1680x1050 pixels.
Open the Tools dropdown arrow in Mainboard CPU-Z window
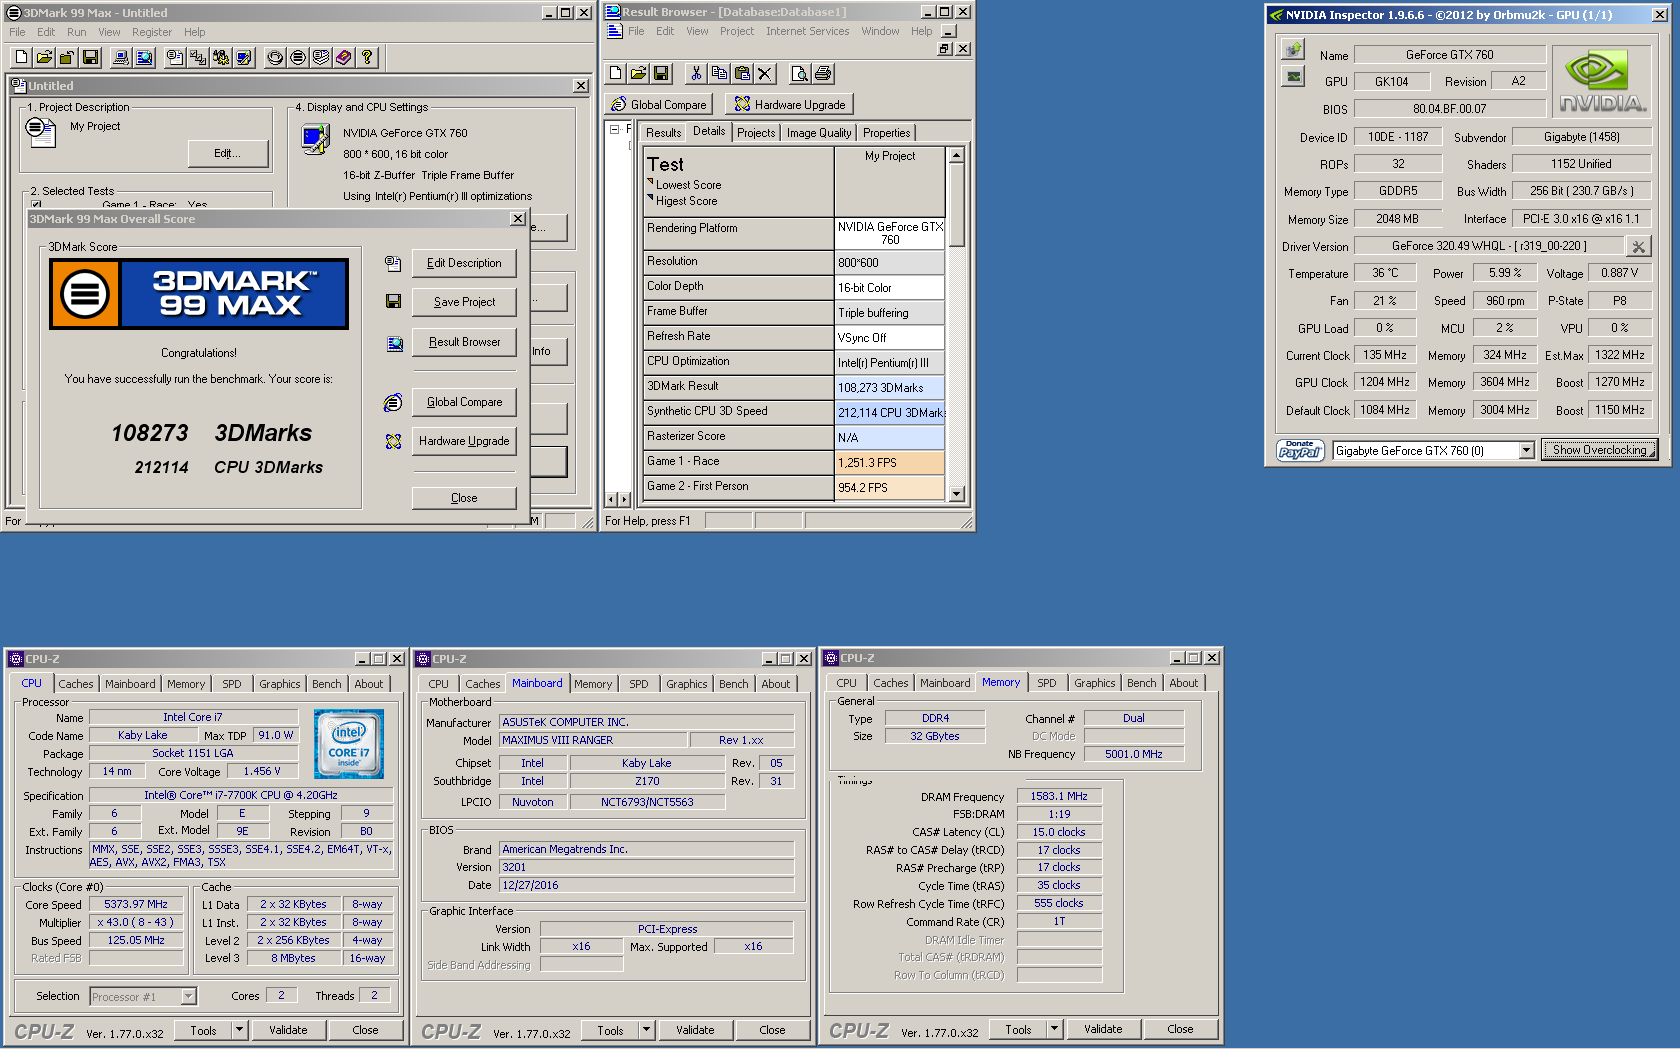coord(646,1030)
